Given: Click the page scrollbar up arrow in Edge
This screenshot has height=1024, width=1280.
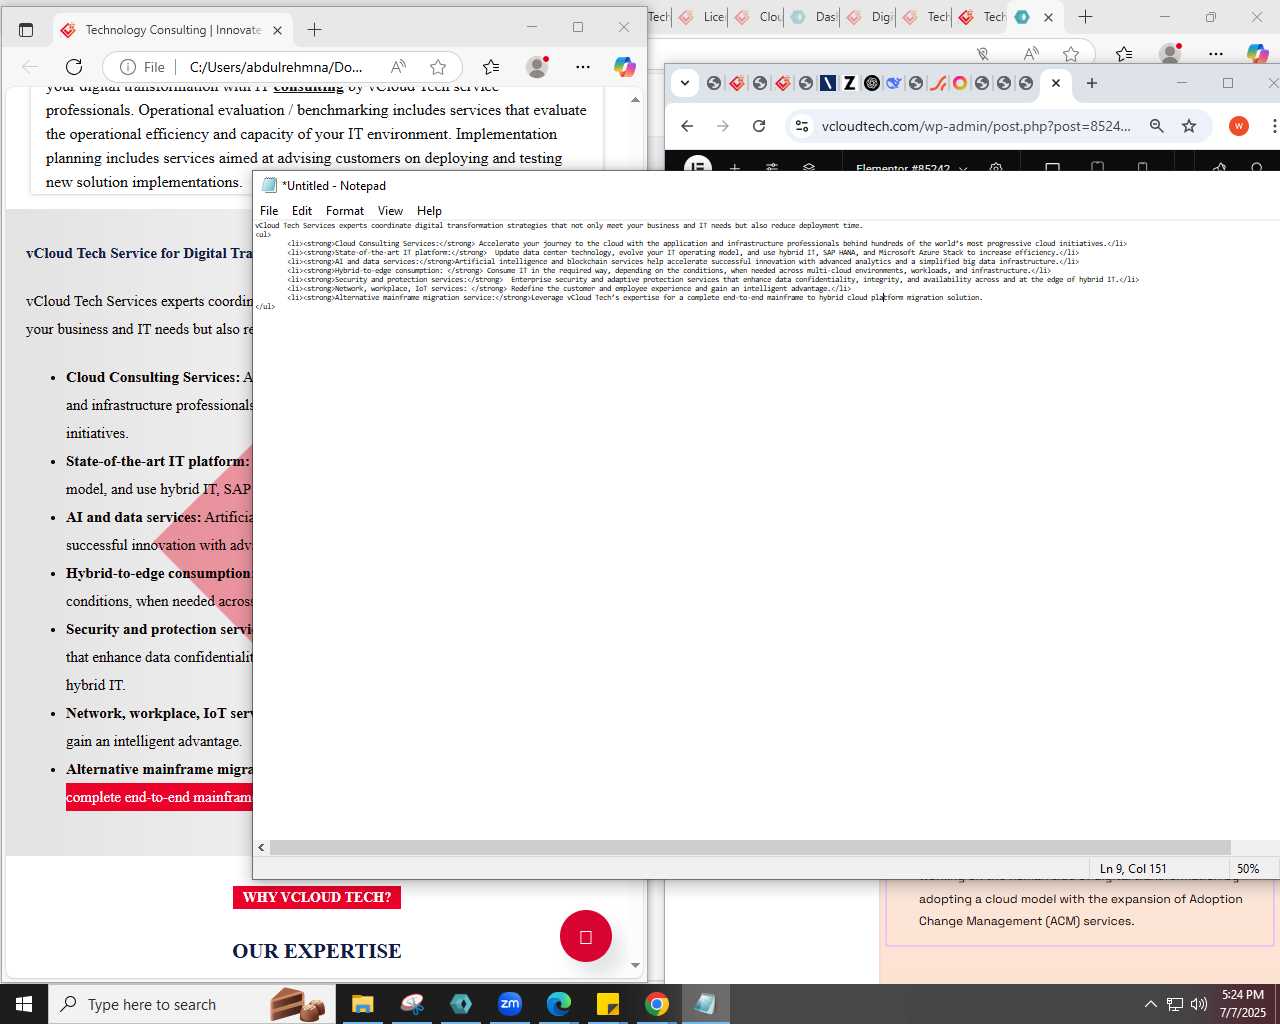Looking at the screenshot, I should [x=635, y=100].
